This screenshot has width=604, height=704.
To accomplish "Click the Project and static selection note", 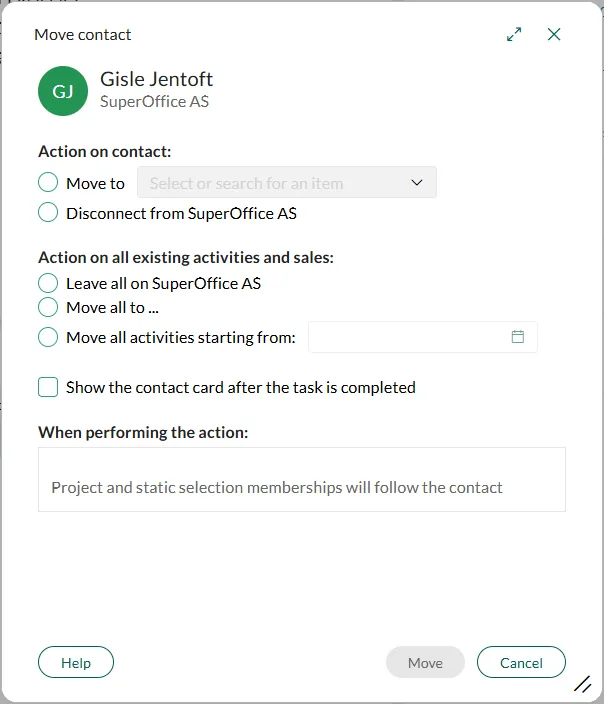I will click(277, 488).
